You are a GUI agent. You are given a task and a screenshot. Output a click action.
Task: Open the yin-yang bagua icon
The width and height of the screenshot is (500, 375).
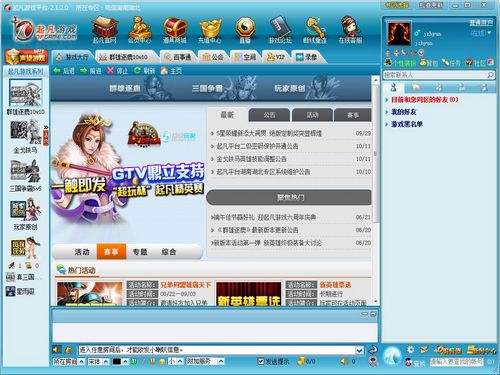pos(245,30)
